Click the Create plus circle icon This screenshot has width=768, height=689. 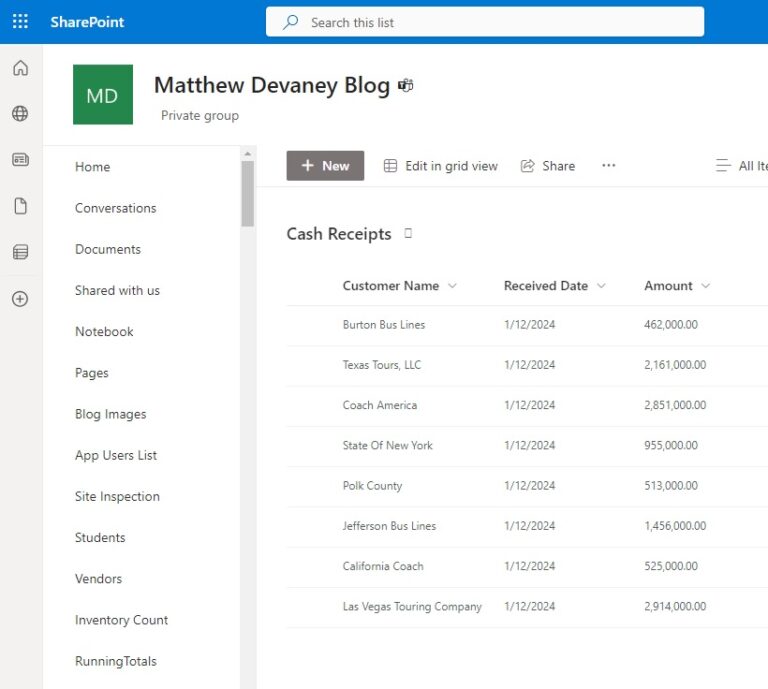(x=20, y=298)
